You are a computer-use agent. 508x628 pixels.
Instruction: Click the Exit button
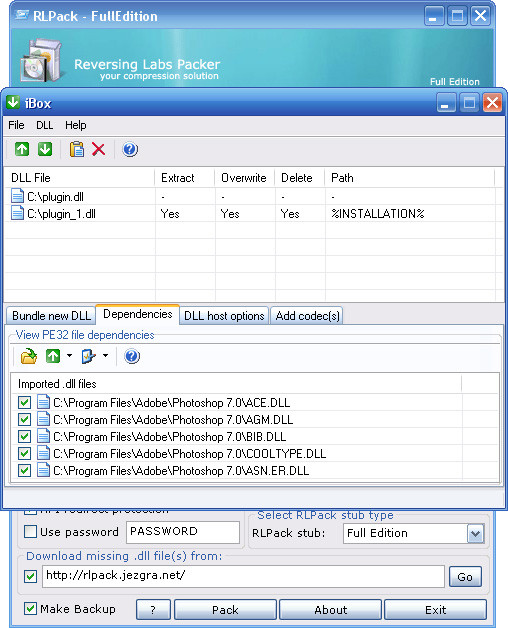(435, 610)
